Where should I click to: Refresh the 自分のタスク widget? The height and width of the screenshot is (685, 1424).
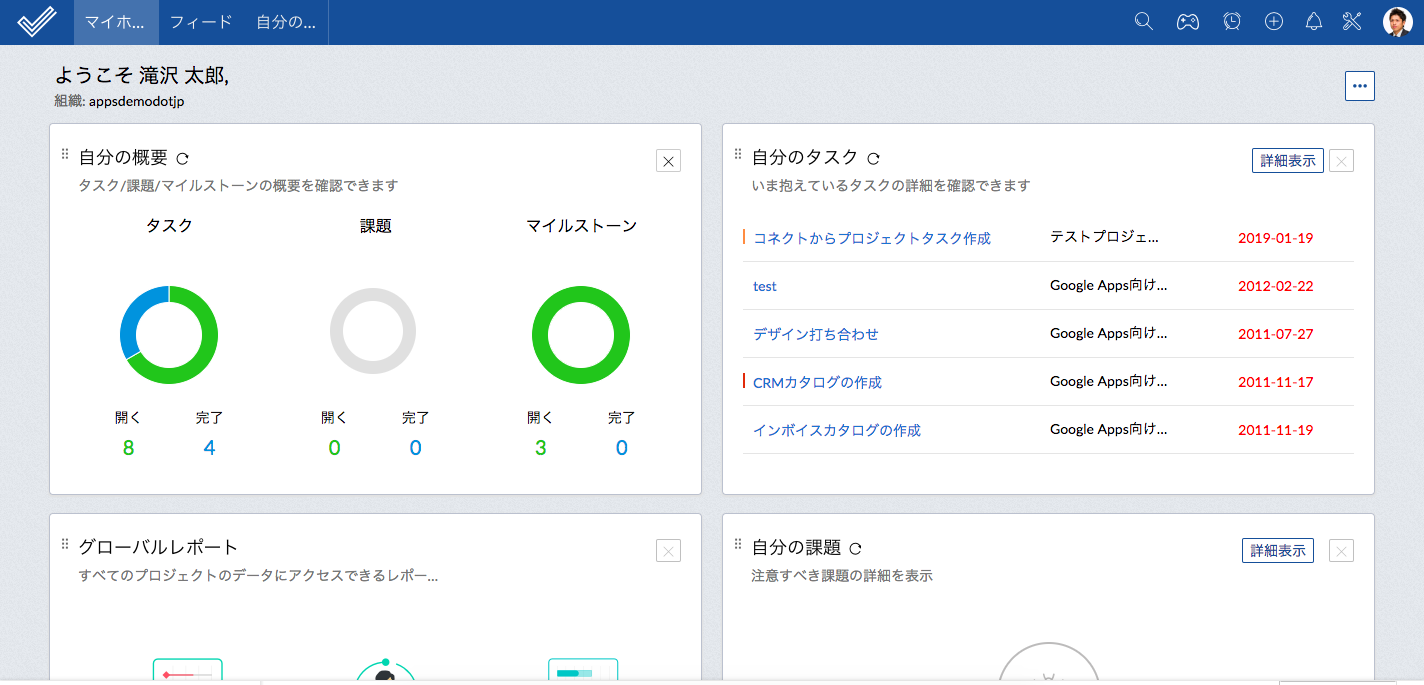pyautogui.click(x=873, y=158)
